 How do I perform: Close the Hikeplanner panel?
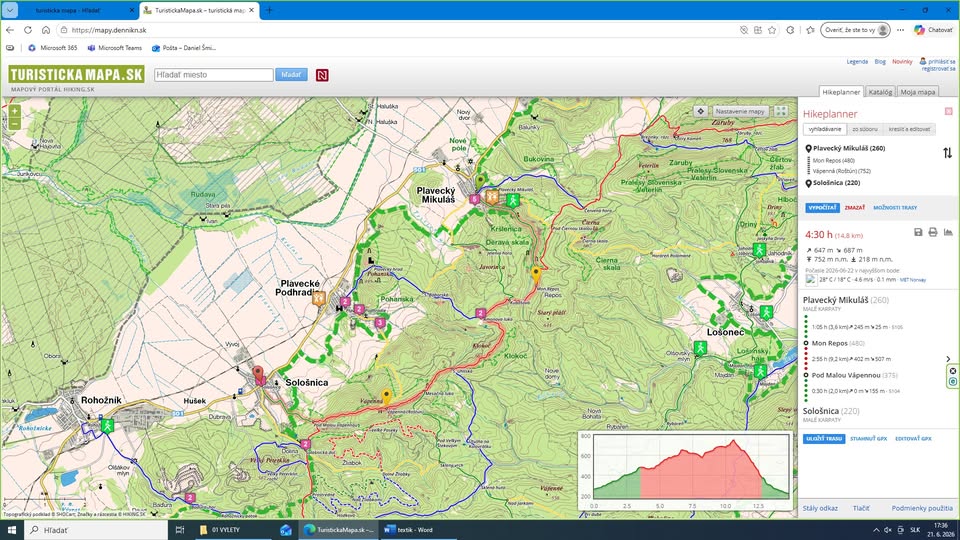(948, 111)
